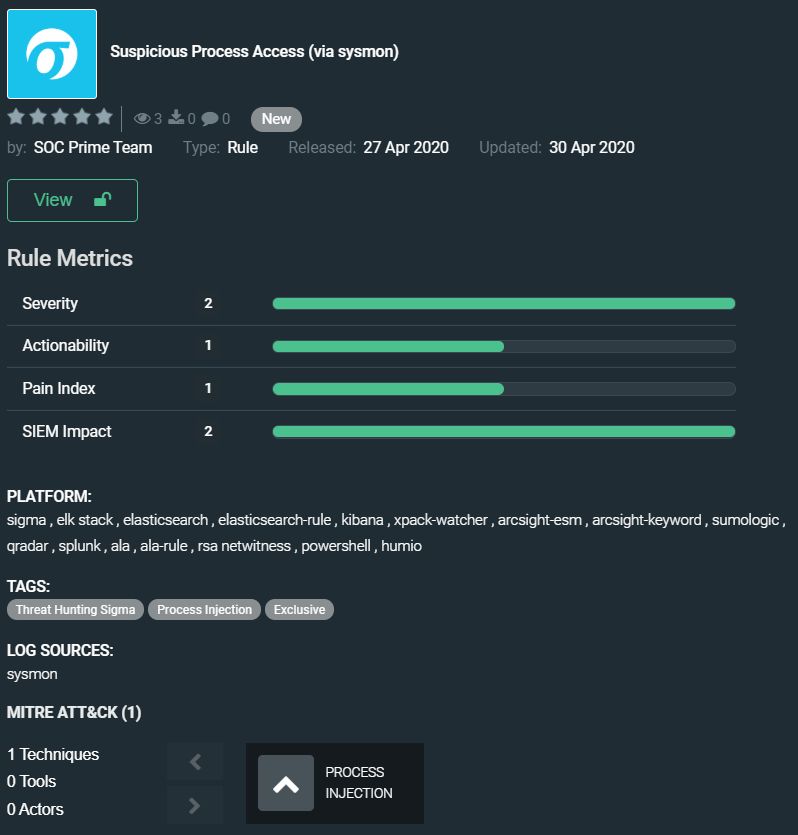This screenshot has width=798, height=835.
Task: Click the SIEM Impact metric bar
Action: pos(504,431)
